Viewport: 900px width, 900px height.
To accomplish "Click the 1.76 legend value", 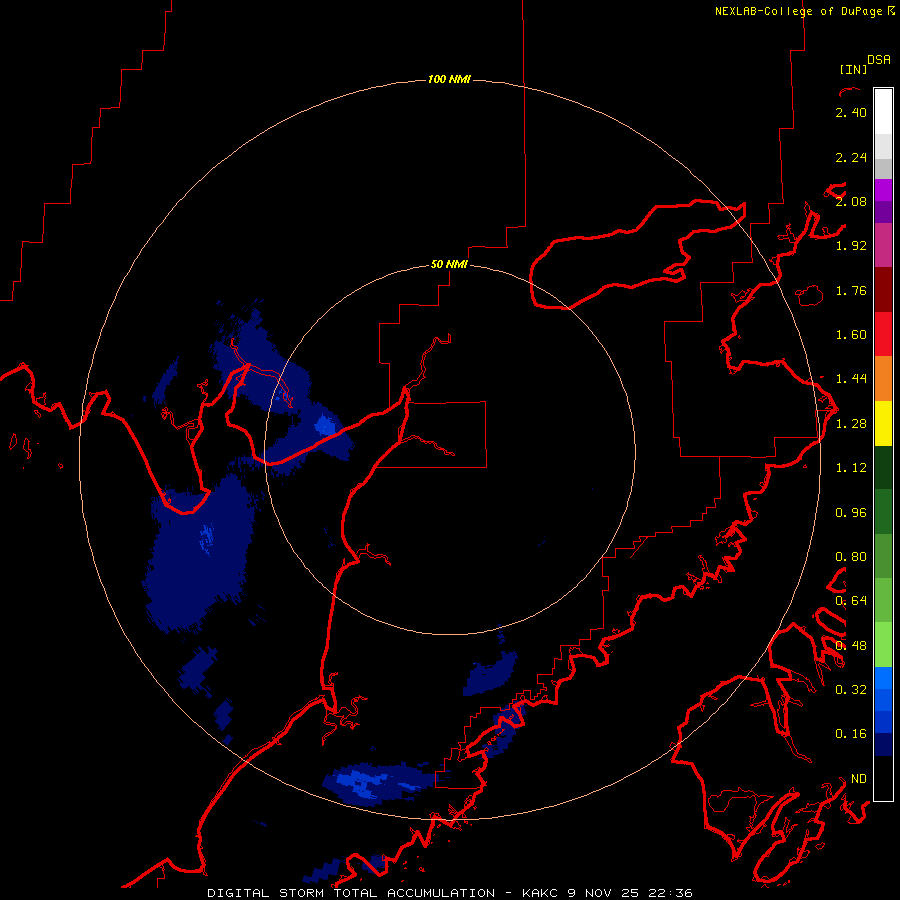I will 851,290.
